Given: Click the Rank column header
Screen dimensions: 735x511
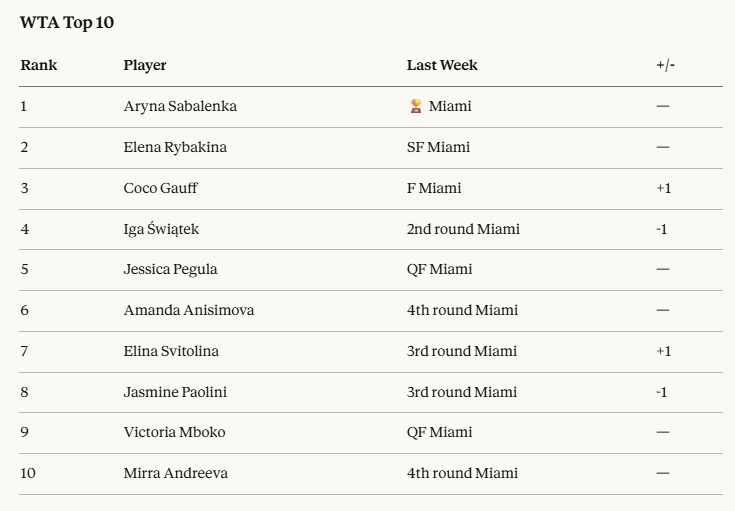Looking at the screenshot, I should [39, 66].
